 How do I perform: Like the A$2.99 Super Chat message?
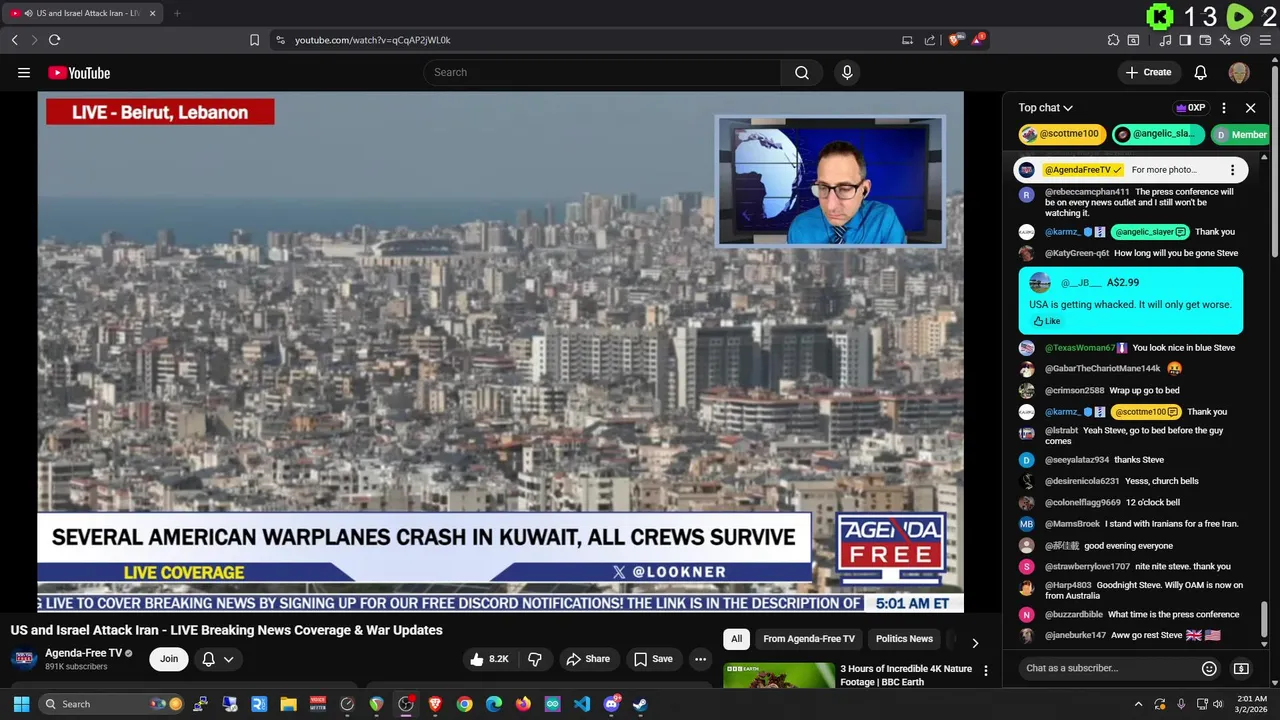pos(1047,321)
